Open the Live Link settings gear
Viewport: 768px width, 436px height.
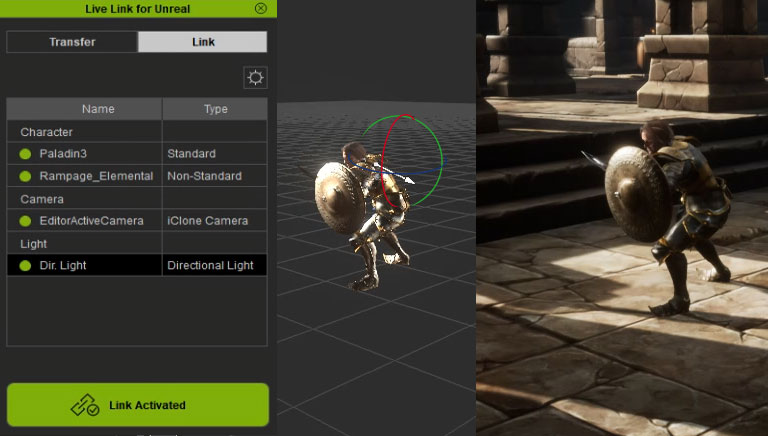pos(255,77)
